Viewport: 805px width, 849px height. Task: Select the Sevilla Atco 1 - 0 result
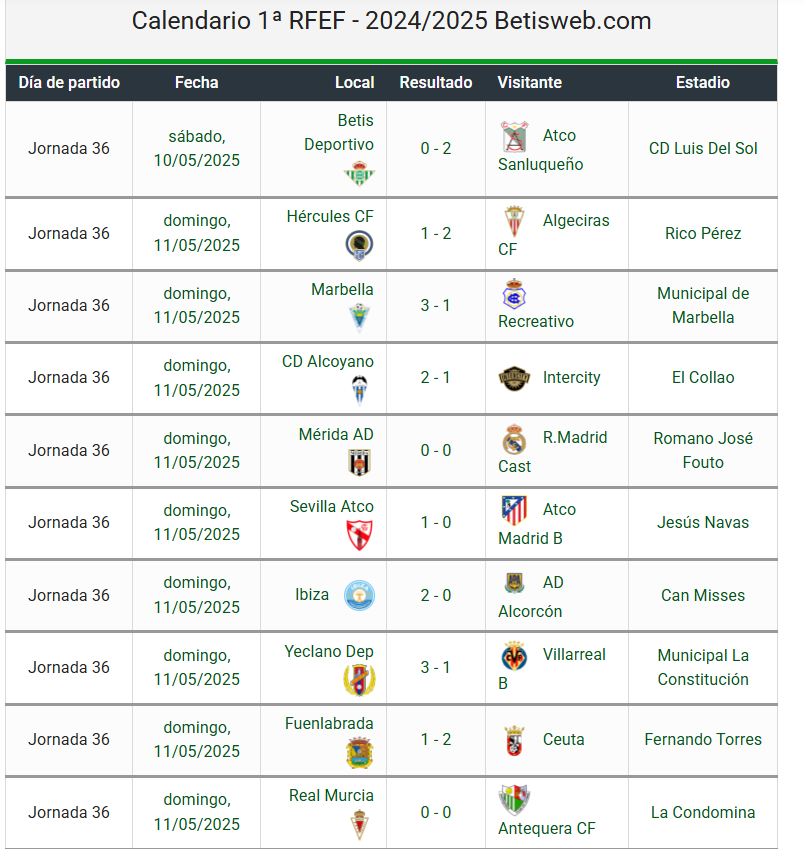tap(436, 523)
